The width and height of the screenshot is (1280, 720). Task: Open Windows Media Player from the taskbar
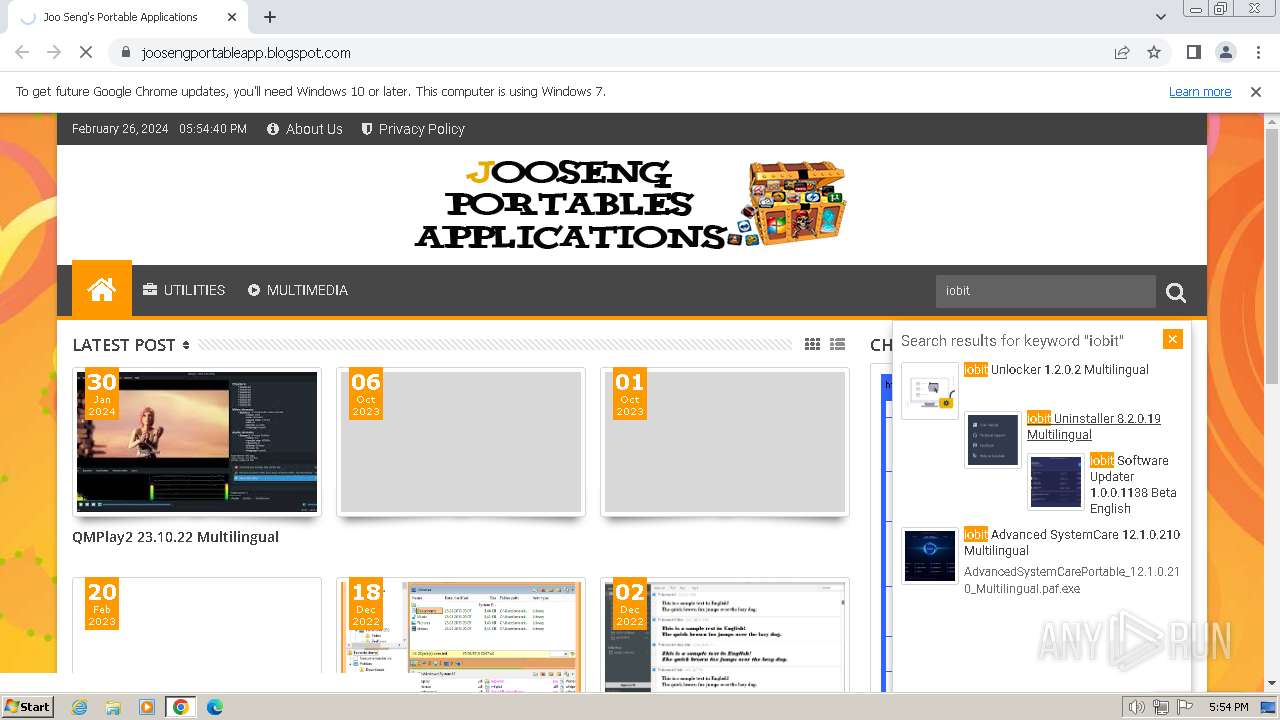tap(147, 707)
